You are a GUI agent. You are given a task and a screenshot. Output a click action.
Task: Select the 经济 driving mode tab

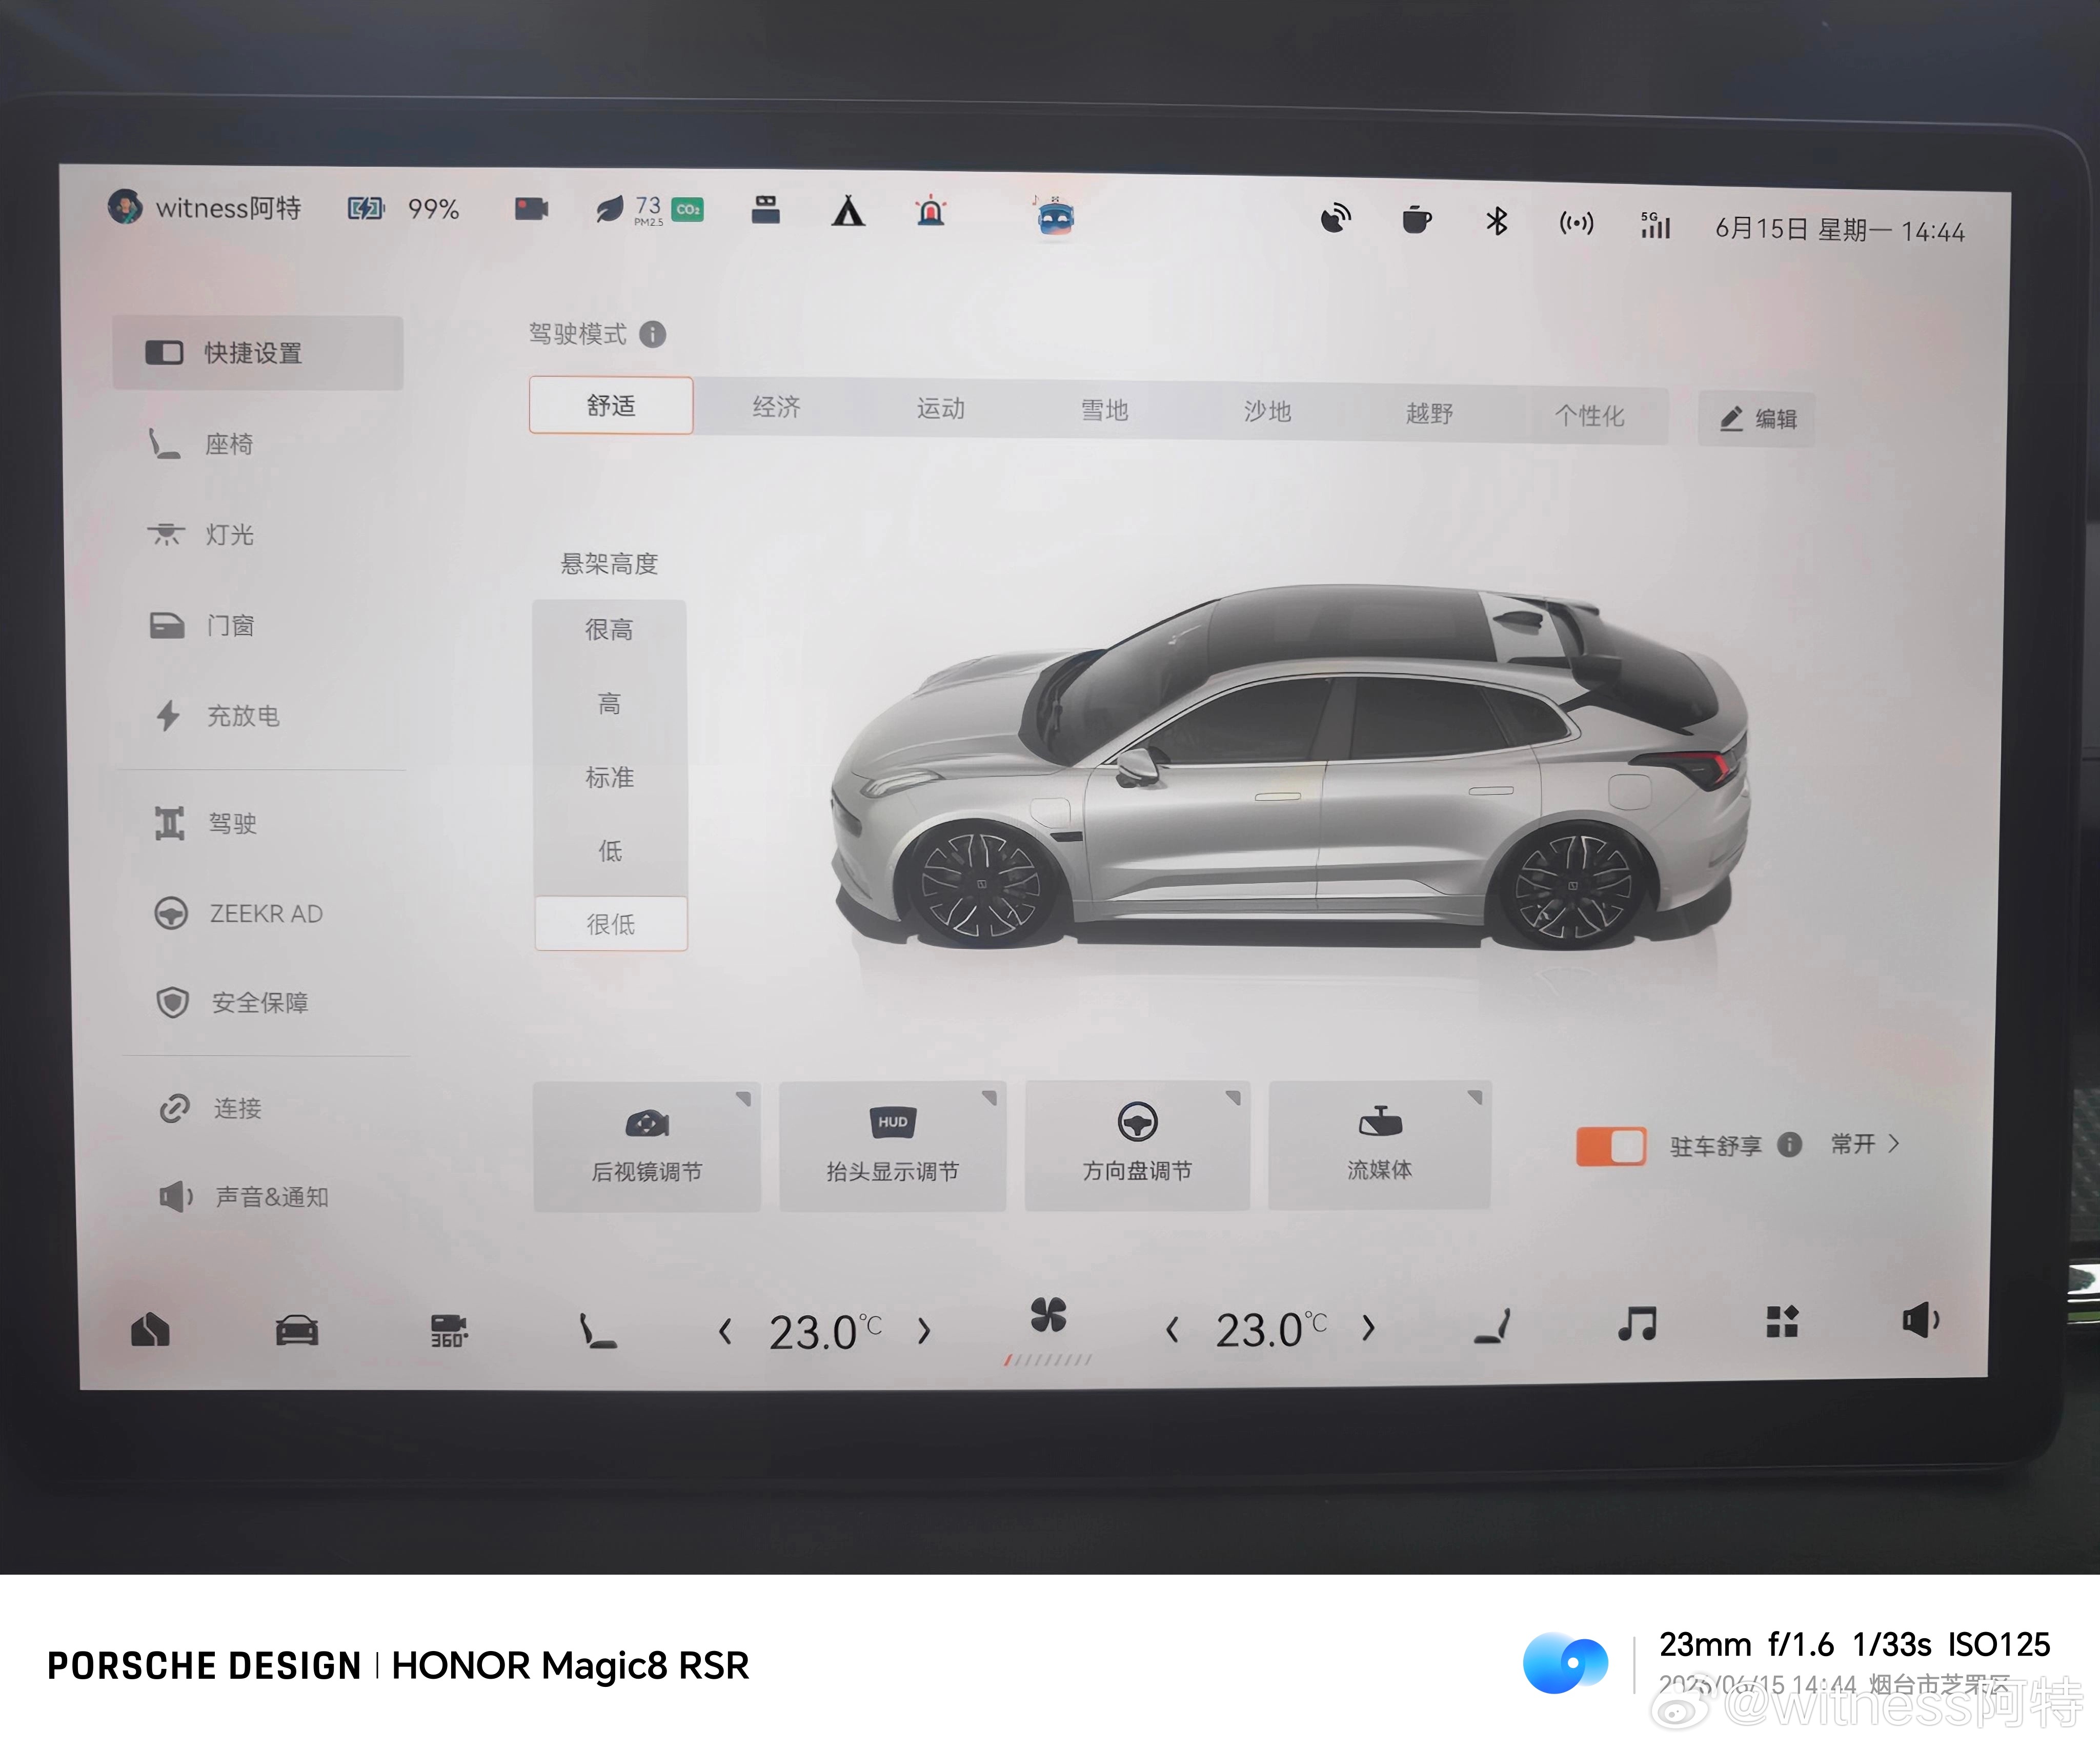click(777, 407)
